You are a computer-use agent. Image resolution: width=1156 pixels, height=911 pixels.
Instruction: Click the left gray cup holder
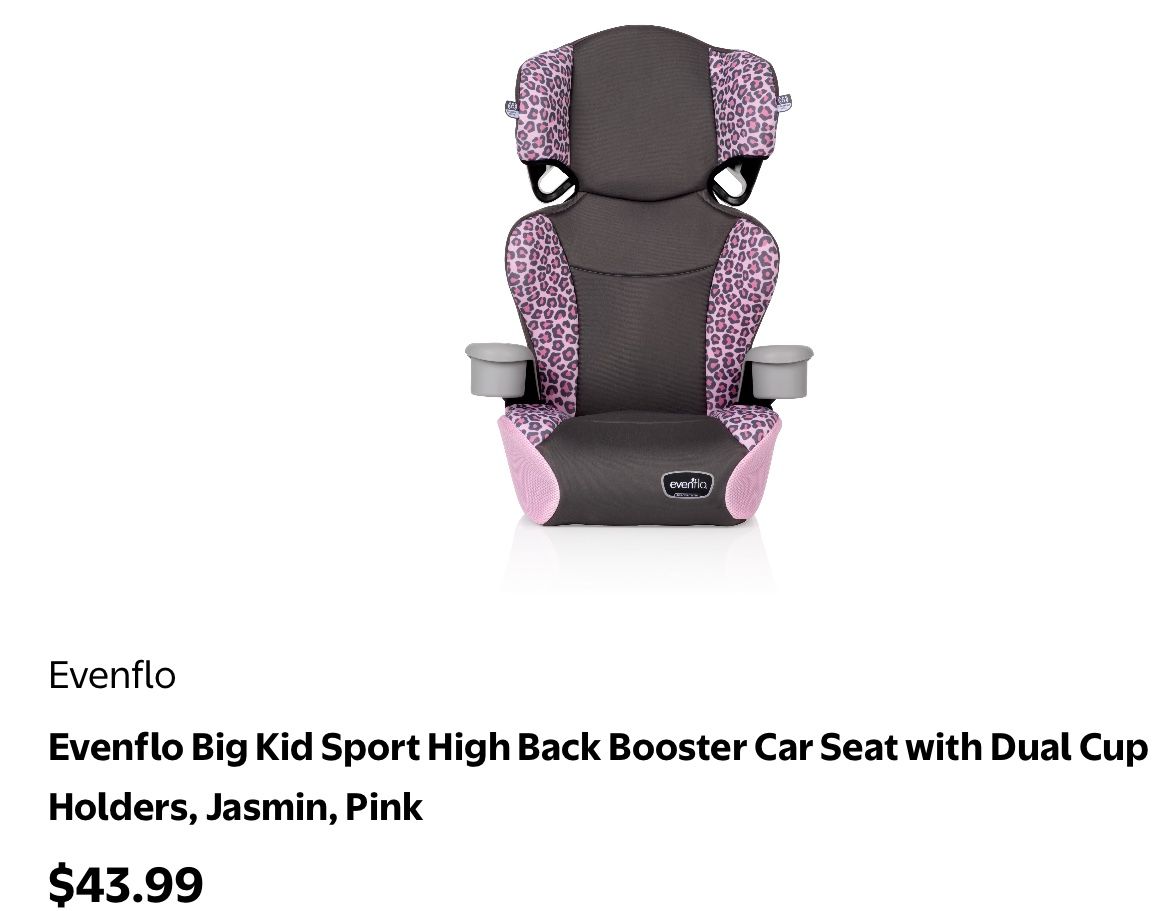point(497,369)
